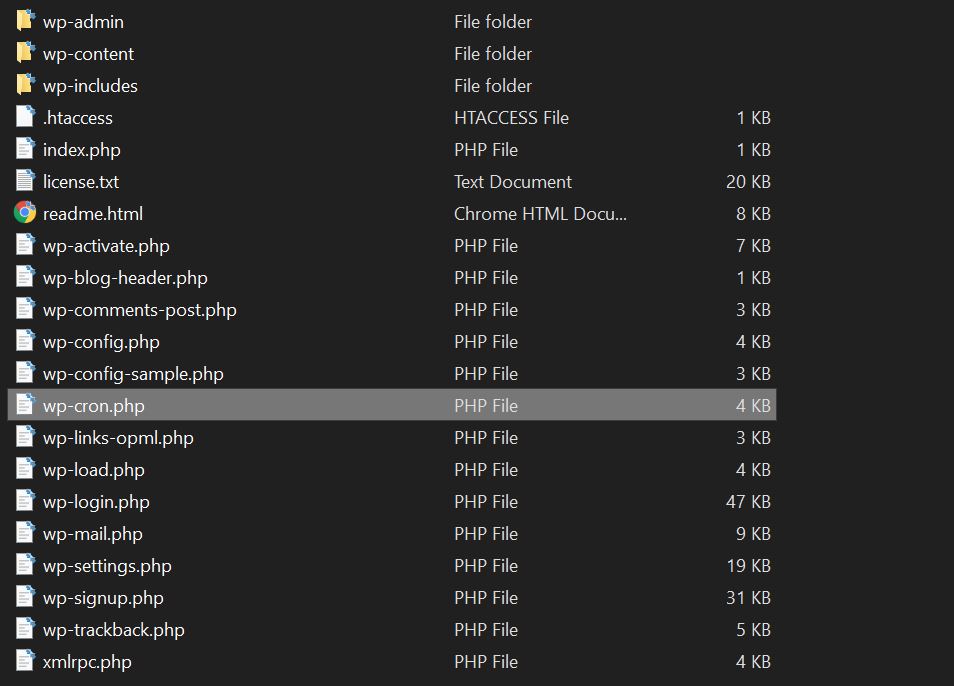Click the wp-blog-header.php file icon
The width and height of the screenshot is (954, 686).
pos(25,277)
